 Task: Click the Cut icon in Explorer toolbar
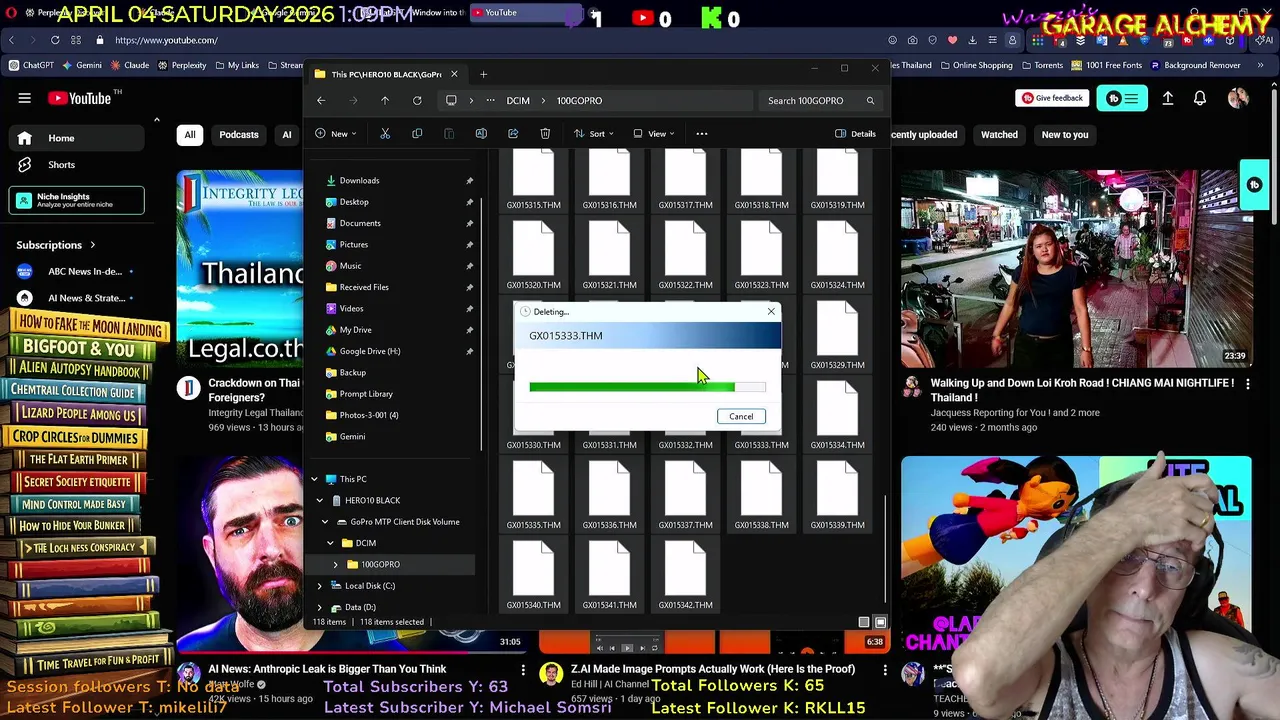385,134
